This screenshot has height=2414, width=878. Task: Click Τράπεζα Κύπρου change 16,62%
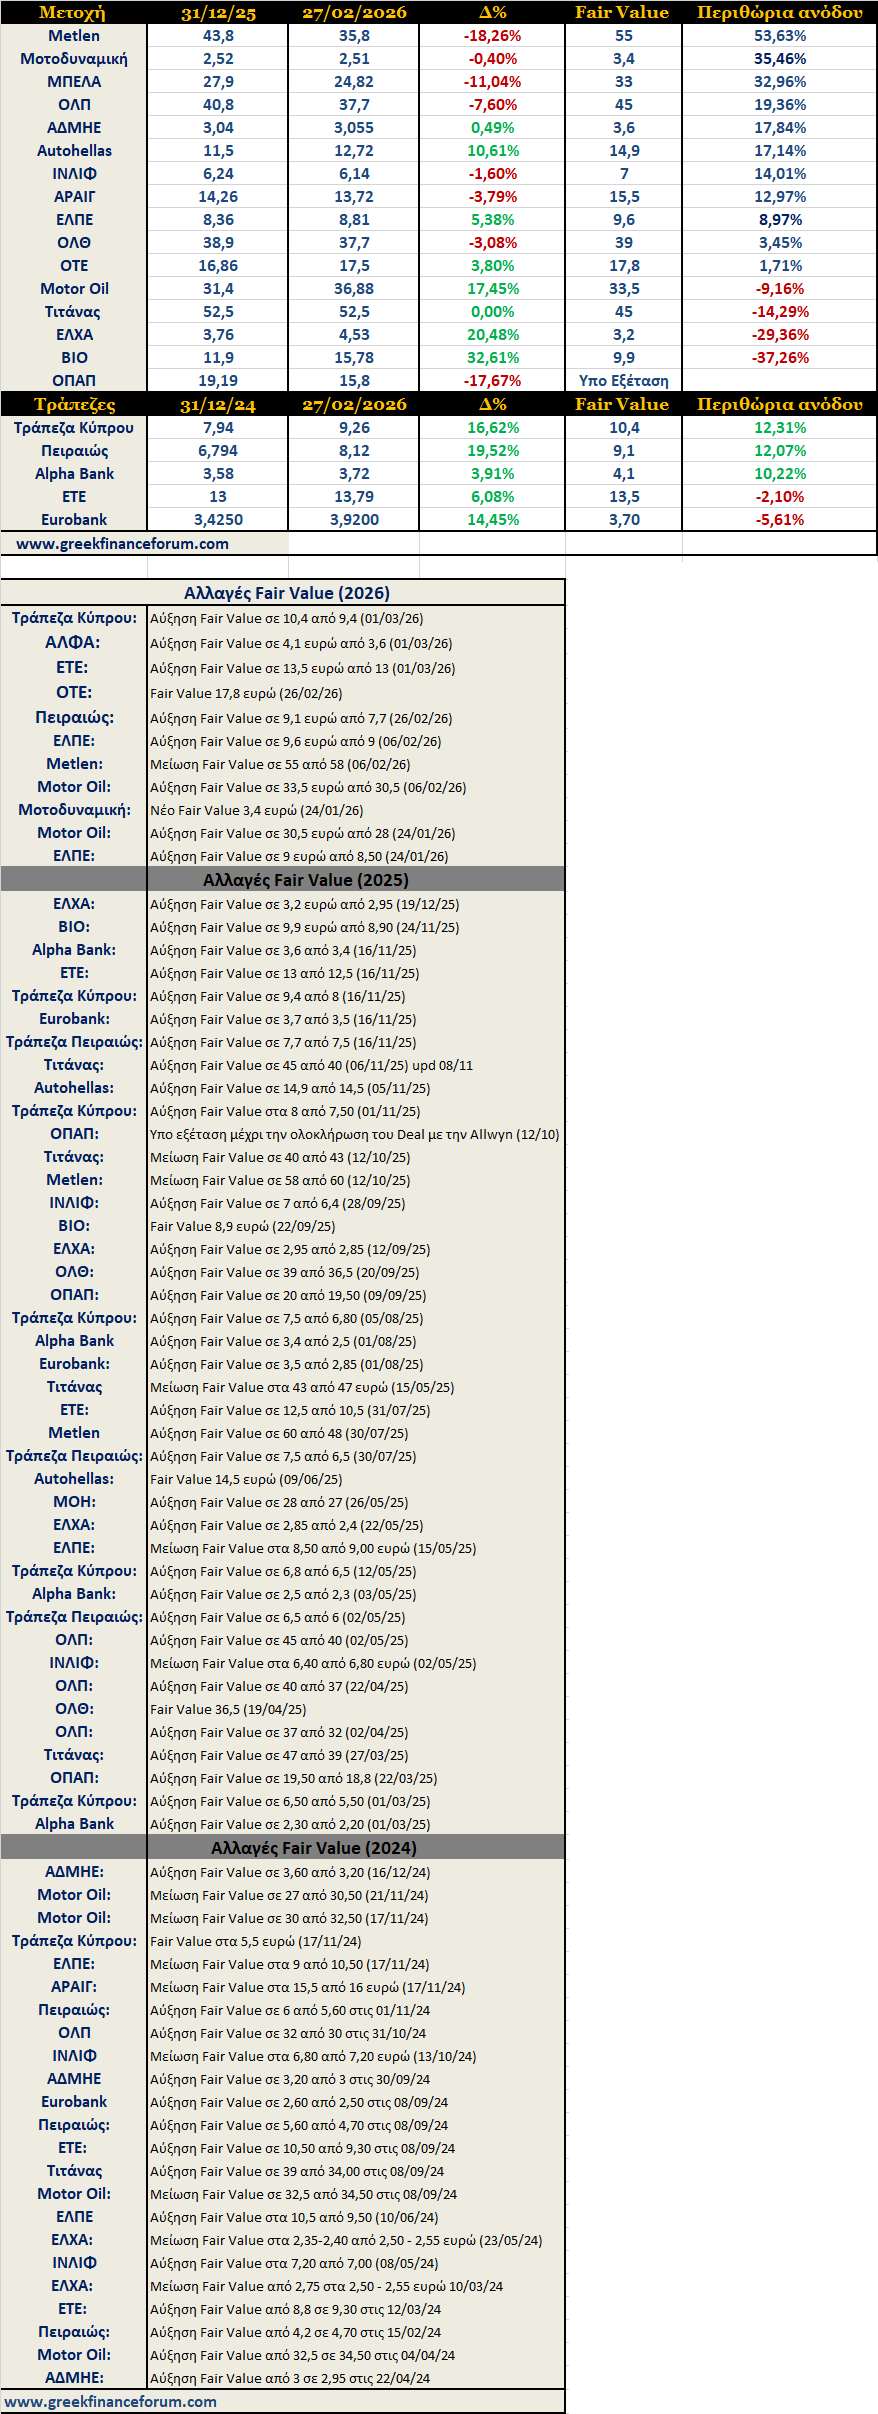coord(492,428)
